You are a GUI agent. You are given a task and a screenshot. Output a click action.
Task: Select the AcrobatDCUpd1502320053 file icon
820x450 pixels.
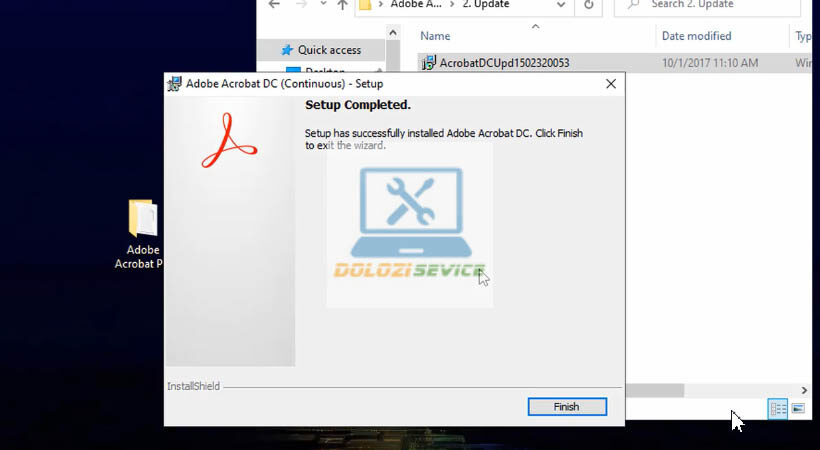pos(430,63)
